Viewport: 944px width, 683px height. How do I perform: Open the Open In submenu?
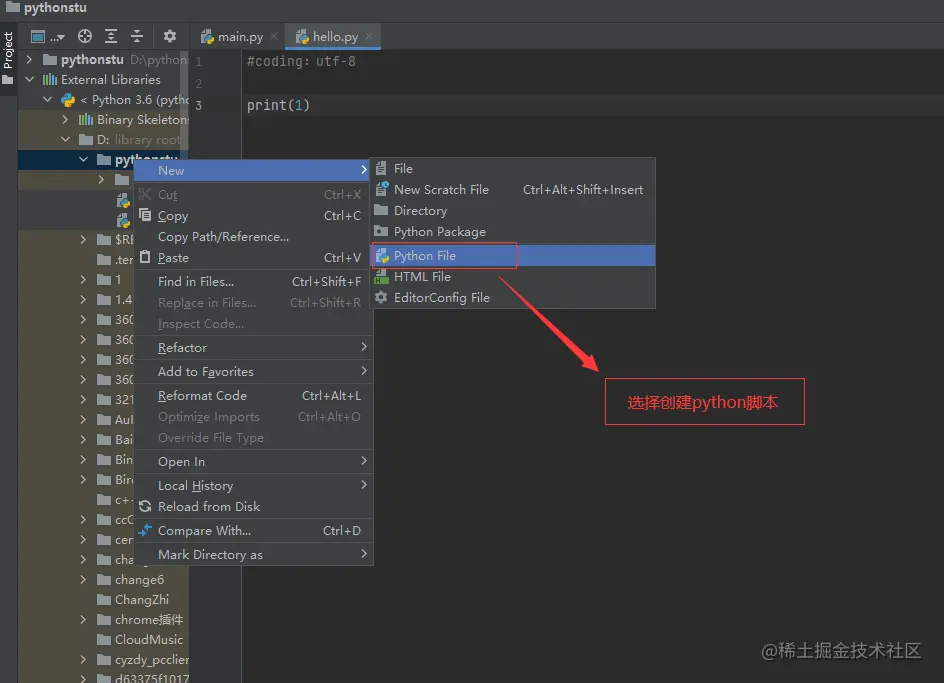(x=253, y=461)
